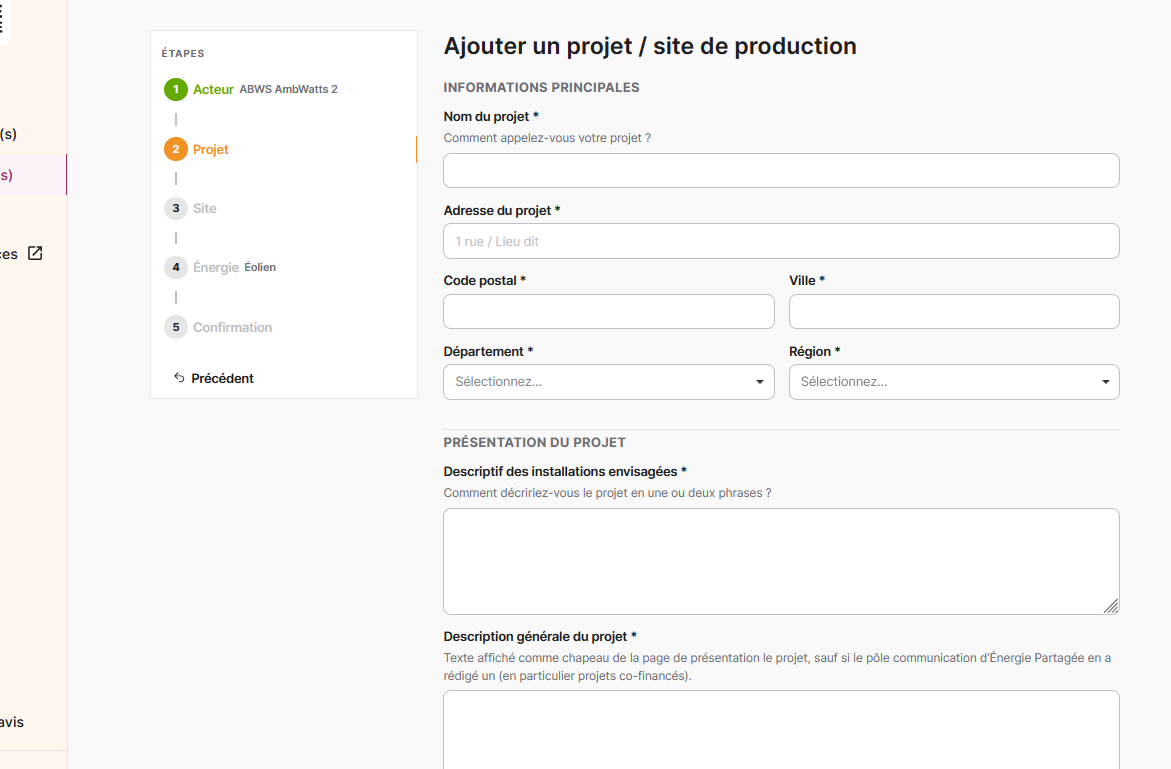The width and height of the screenshot is (1171, 769).
Task: Focus the Nom du projet field
Action: (x=781, y=170)
